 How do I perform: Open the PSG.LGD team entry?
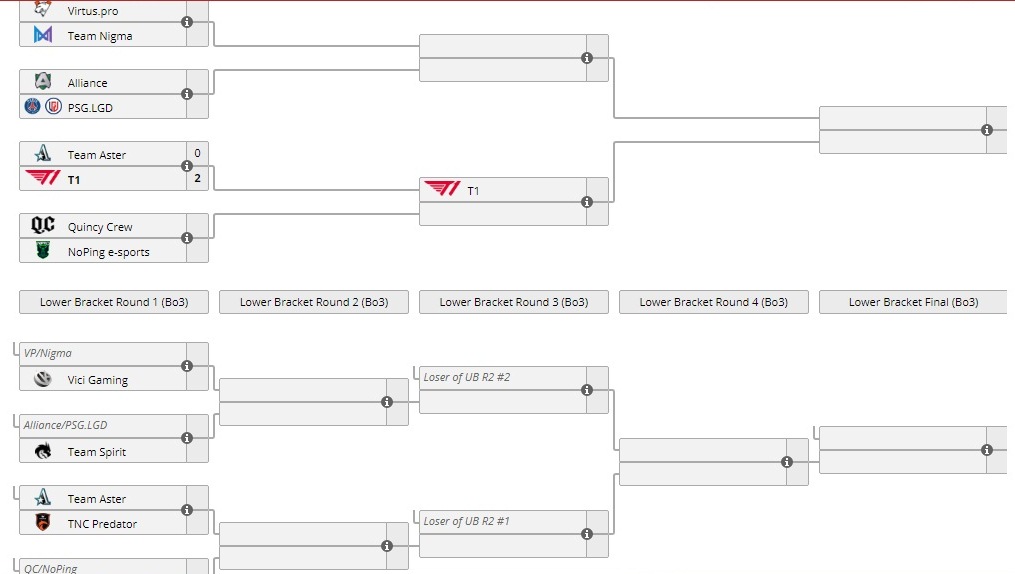click(90, 107)
